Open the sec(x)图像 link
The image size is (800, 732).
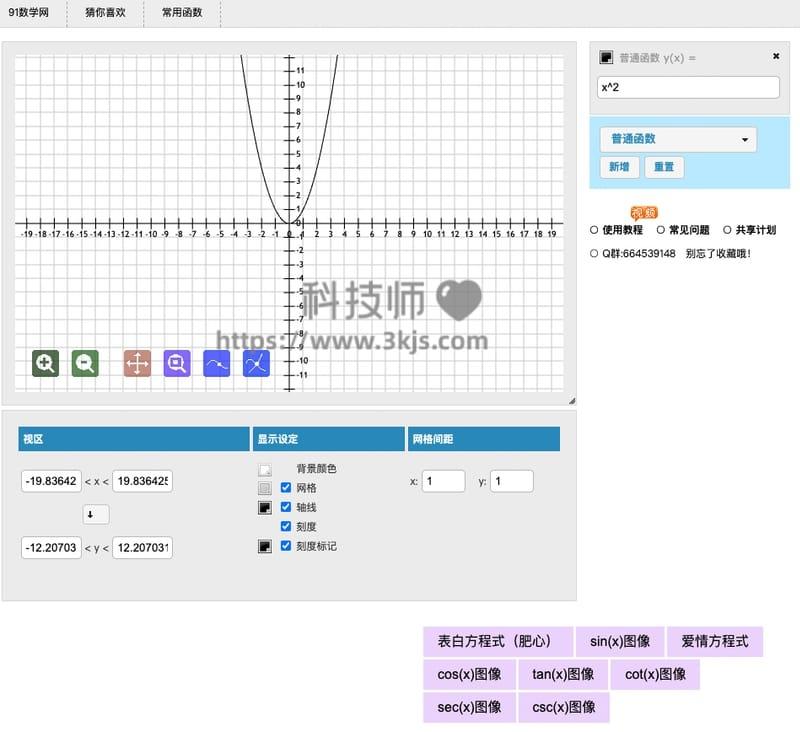[469, 708]
